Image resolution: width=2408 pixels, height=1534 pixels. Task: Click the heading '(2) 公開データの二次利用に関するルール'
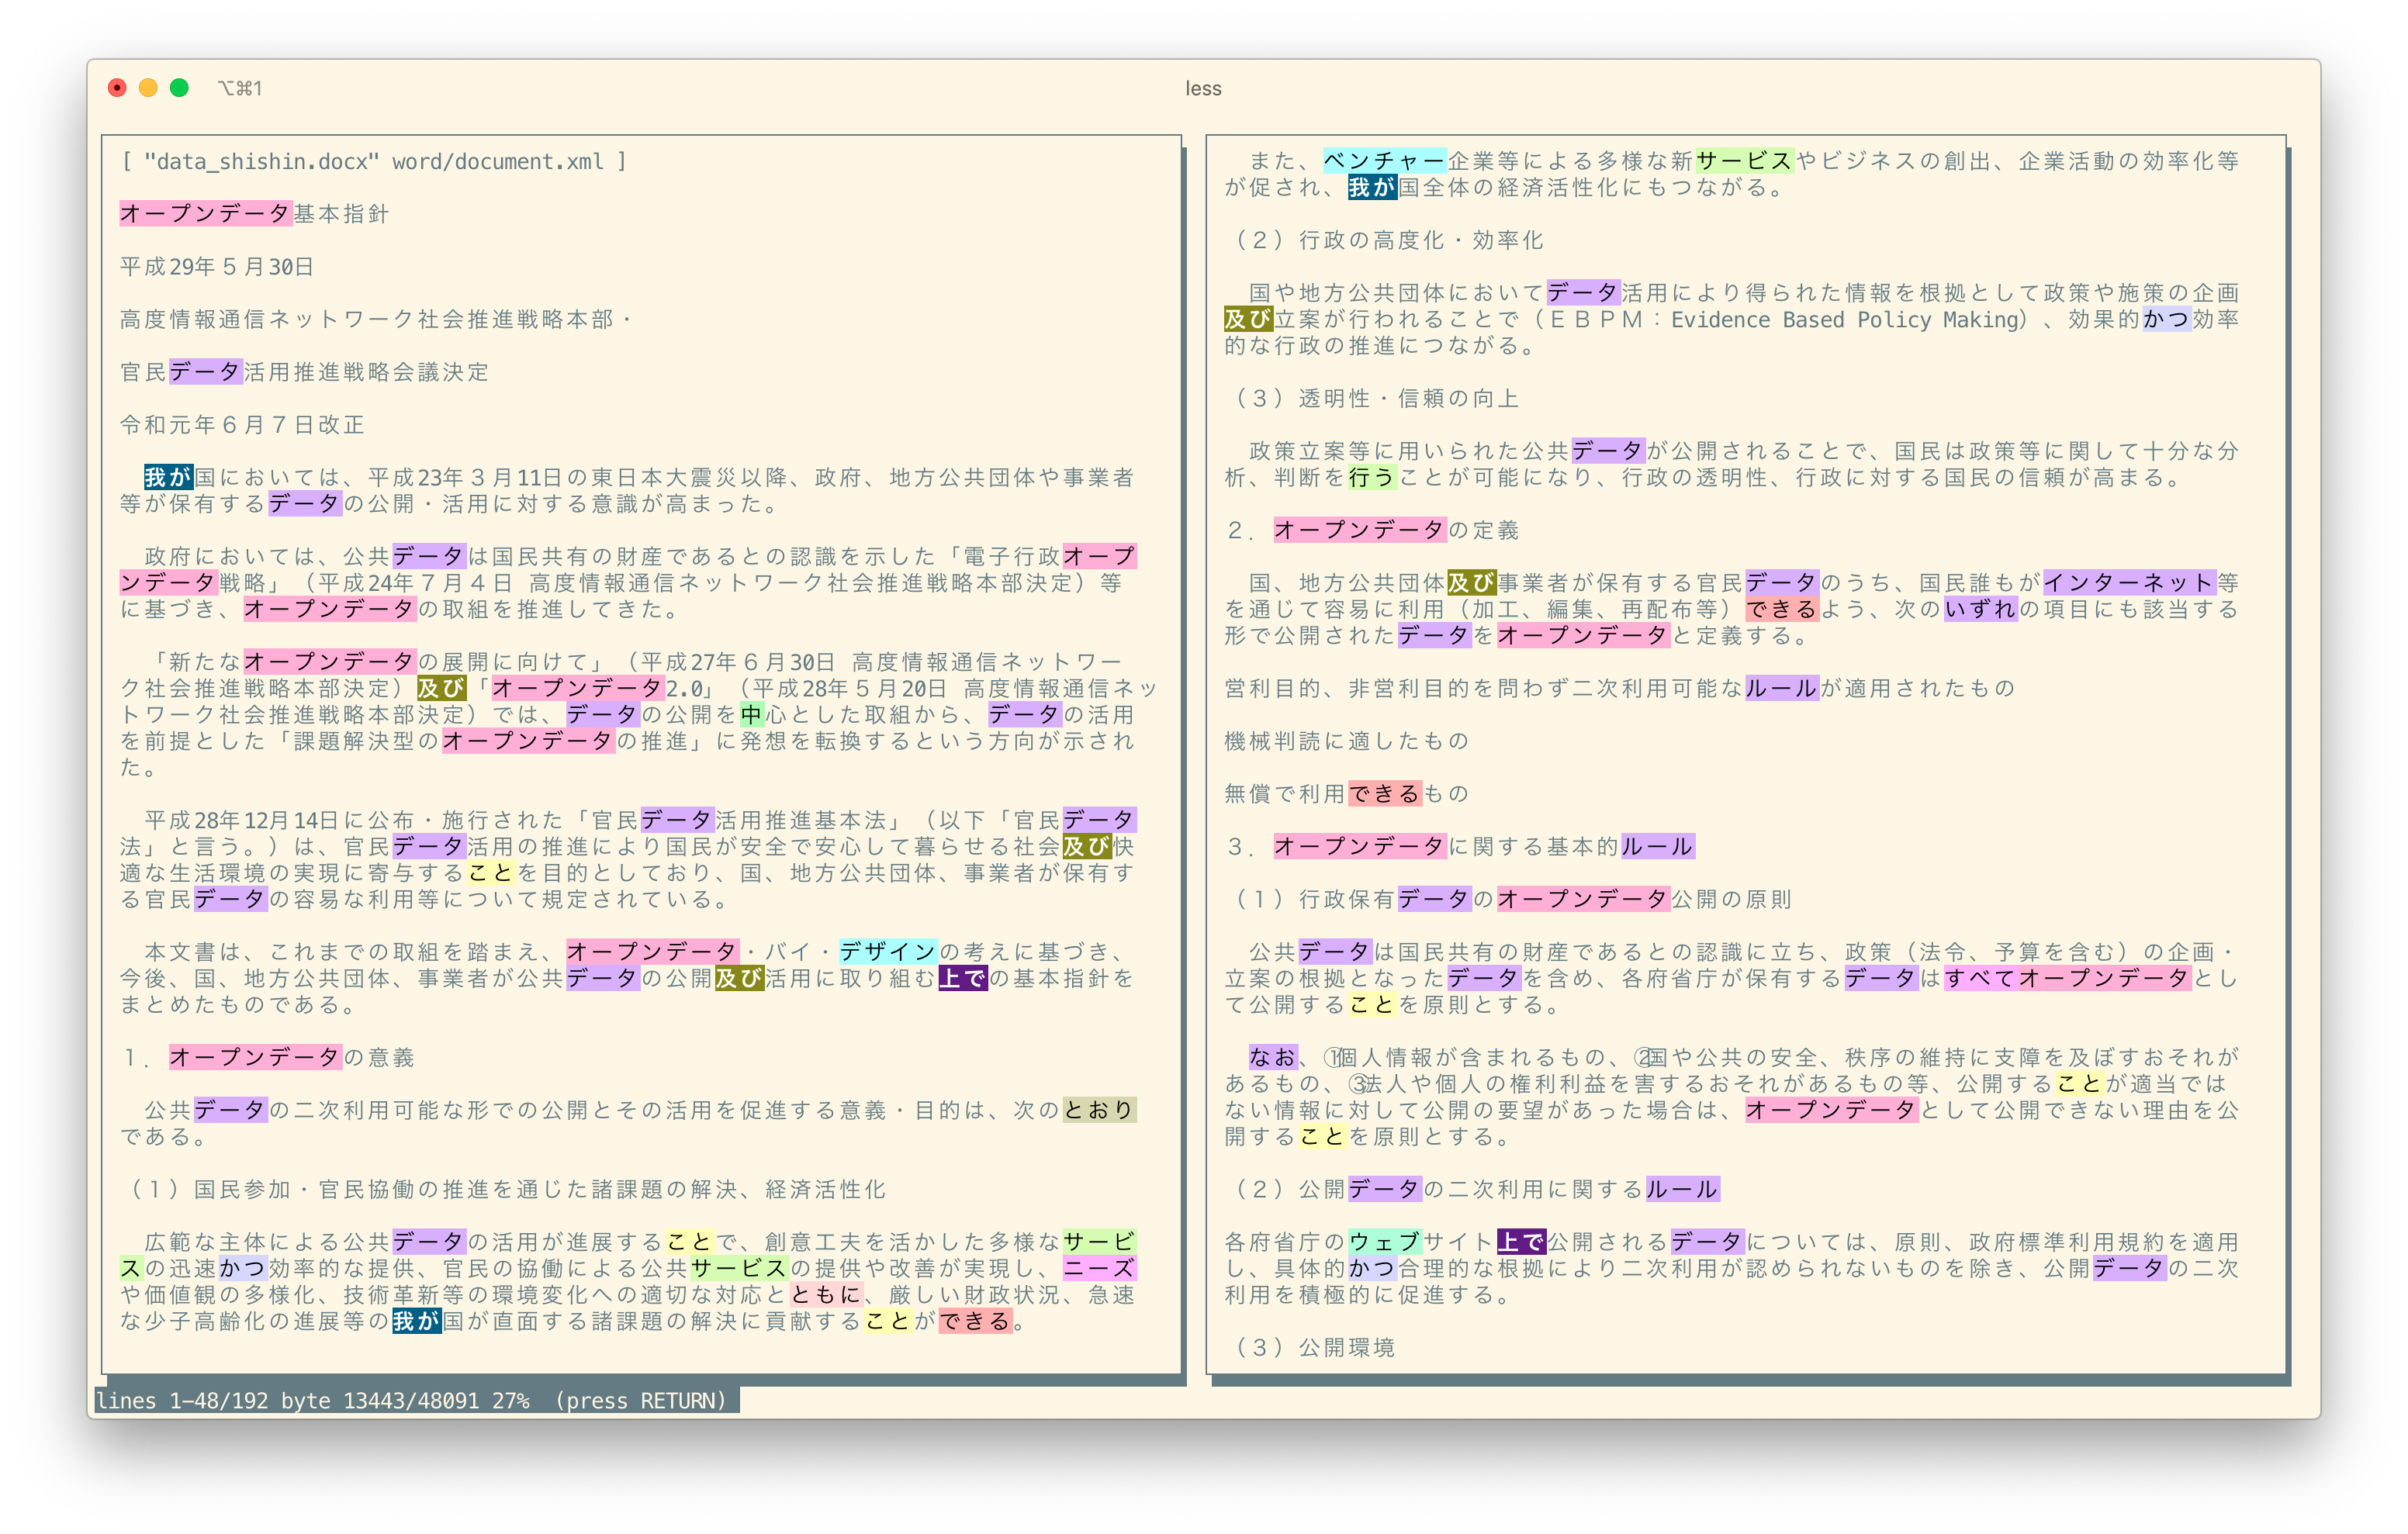pyautogui.click(x=1476, y=1189)
